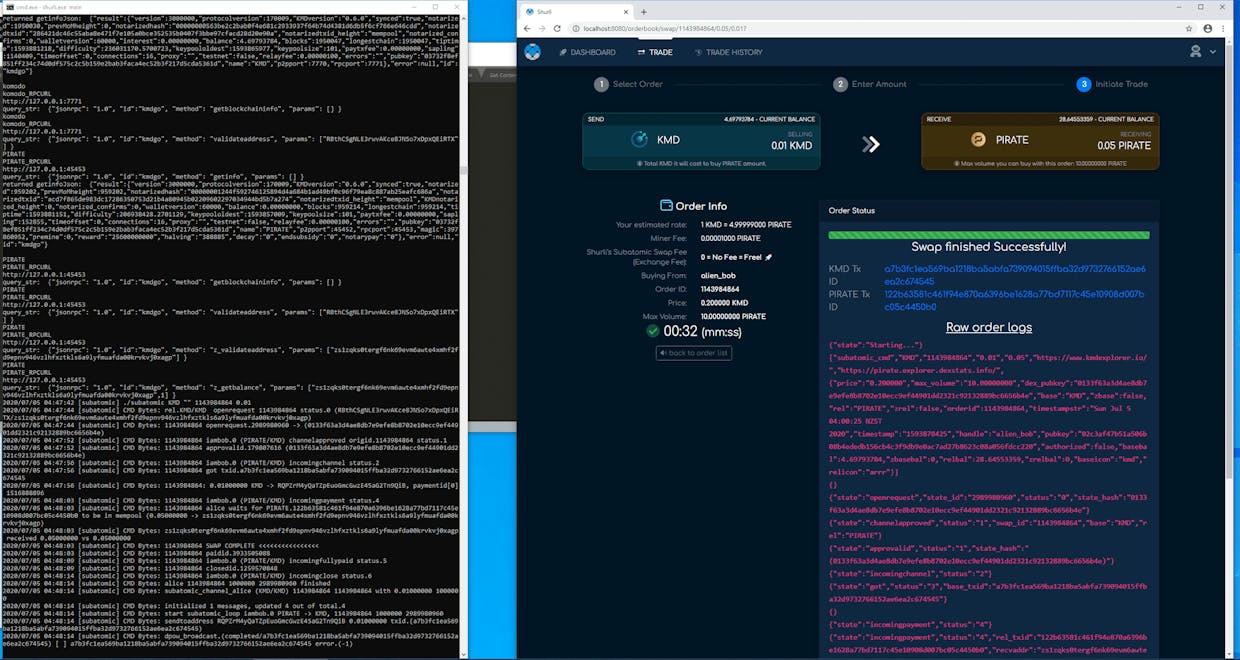Click the KMD coin icon in Send card
1240x660 pixels.
tap(640, 140)
